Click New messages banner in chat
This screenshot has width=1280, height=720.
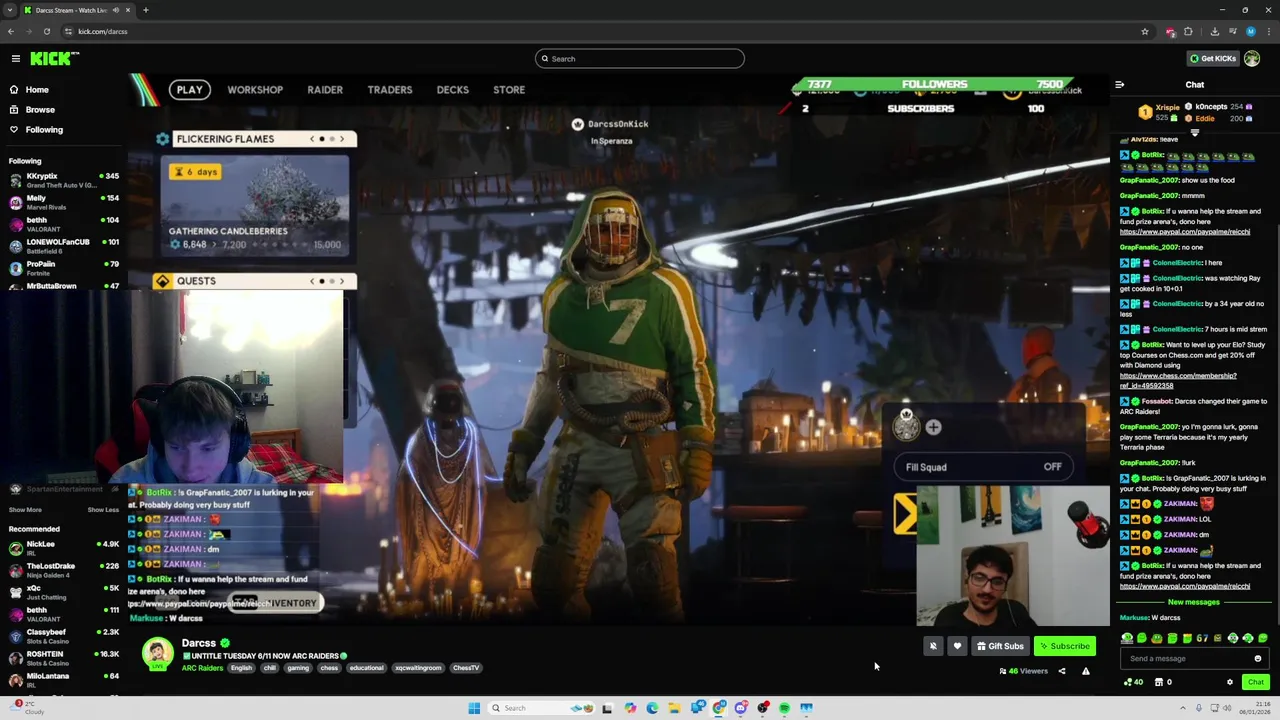[1194, 602]
